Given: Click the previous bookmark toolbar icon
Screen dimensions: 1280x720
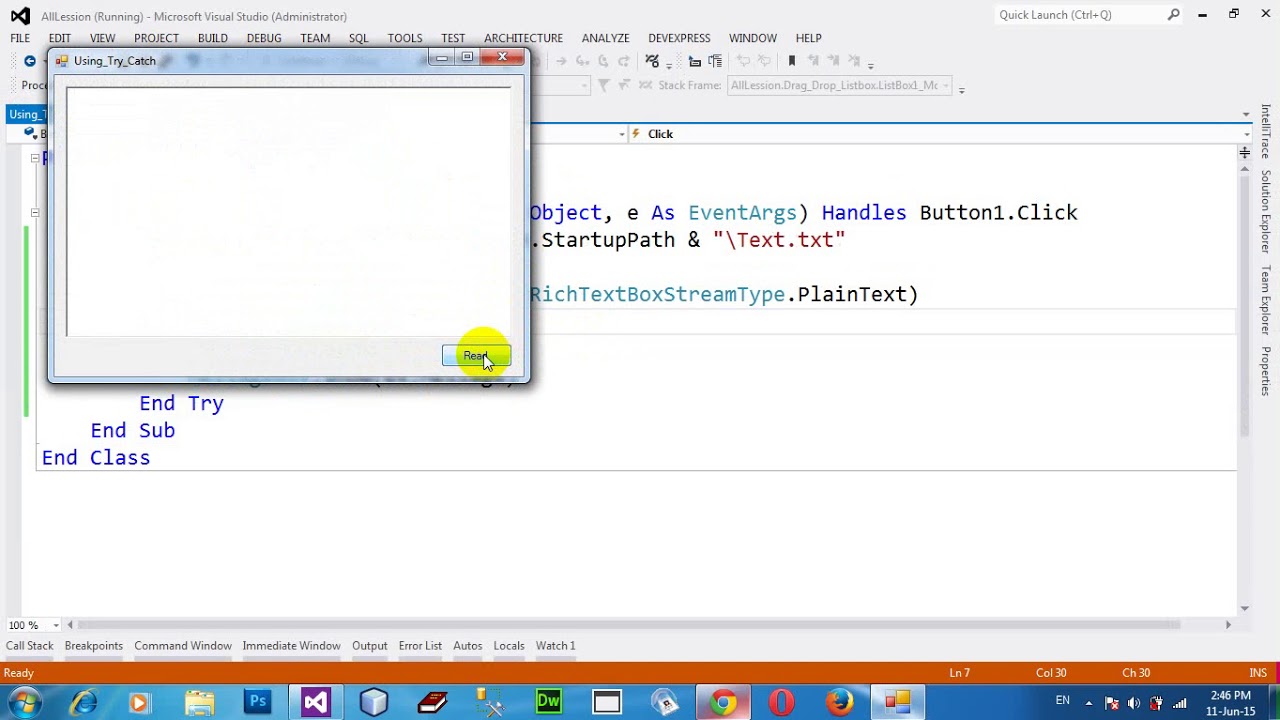Looking at the screenshot, I should pyautogui.click(x=813, y=61).
